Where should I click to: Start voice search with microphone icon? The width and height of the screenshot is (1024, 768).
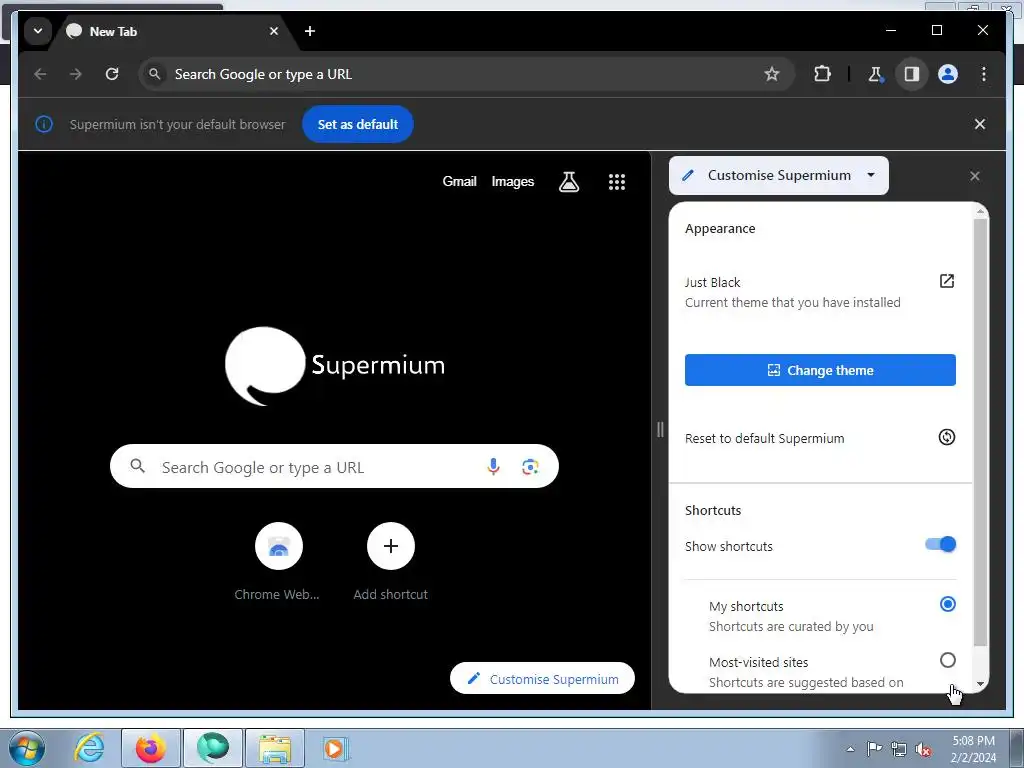pyautogui.click(x=493, y=466)
